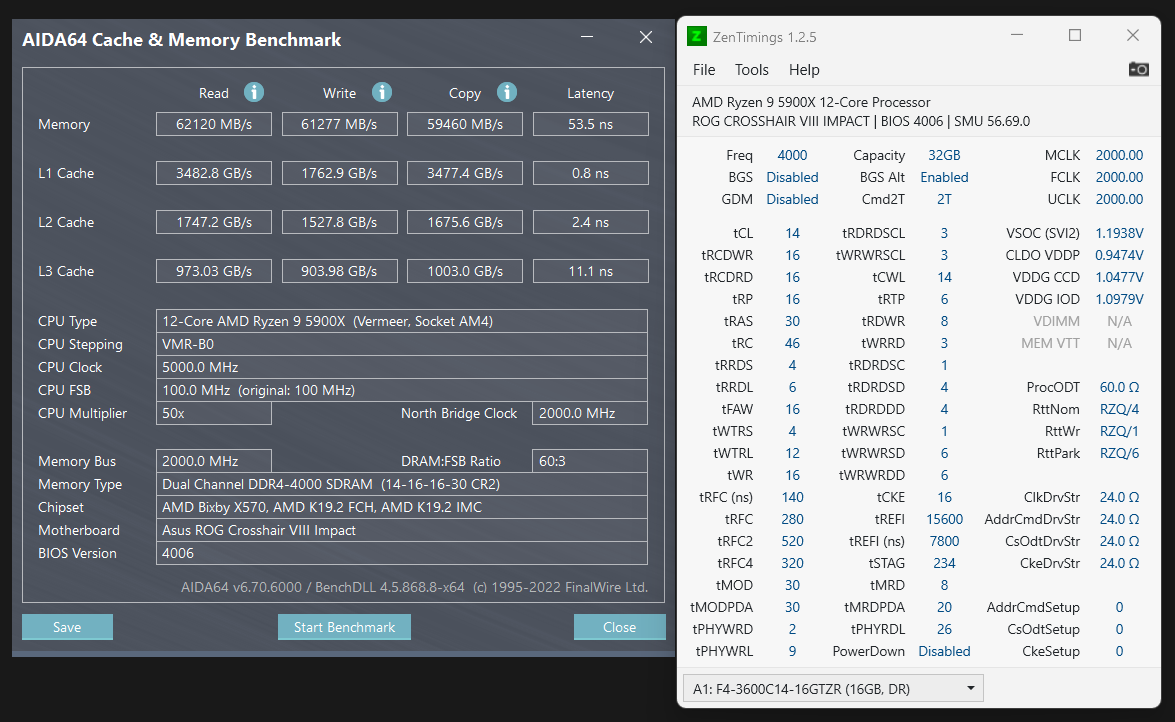Click the FCLK value 2000.00
Image resolution: width=1175 pixels, height=722 pixels.
coord(1120,177)
